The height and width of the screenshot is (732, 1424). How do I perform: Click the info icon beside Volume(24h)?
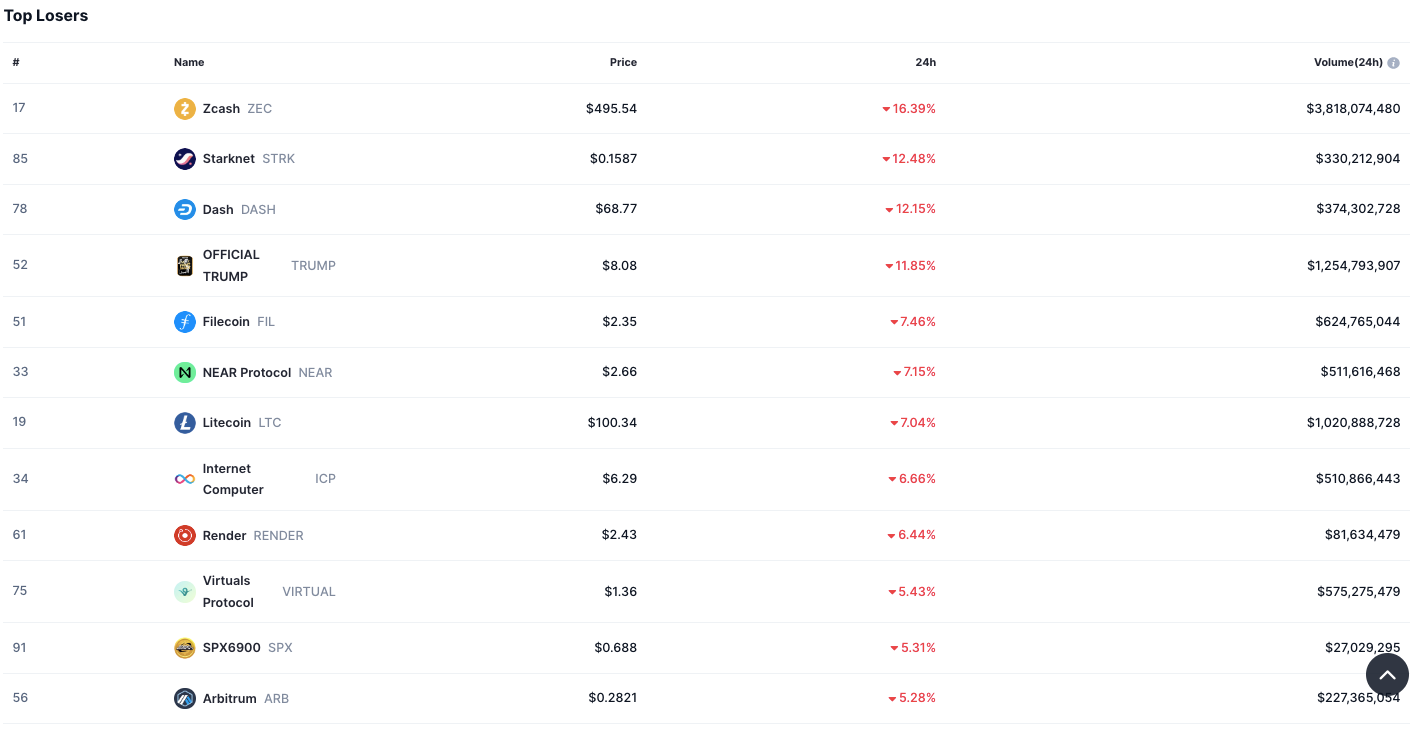click(1393, 61)
